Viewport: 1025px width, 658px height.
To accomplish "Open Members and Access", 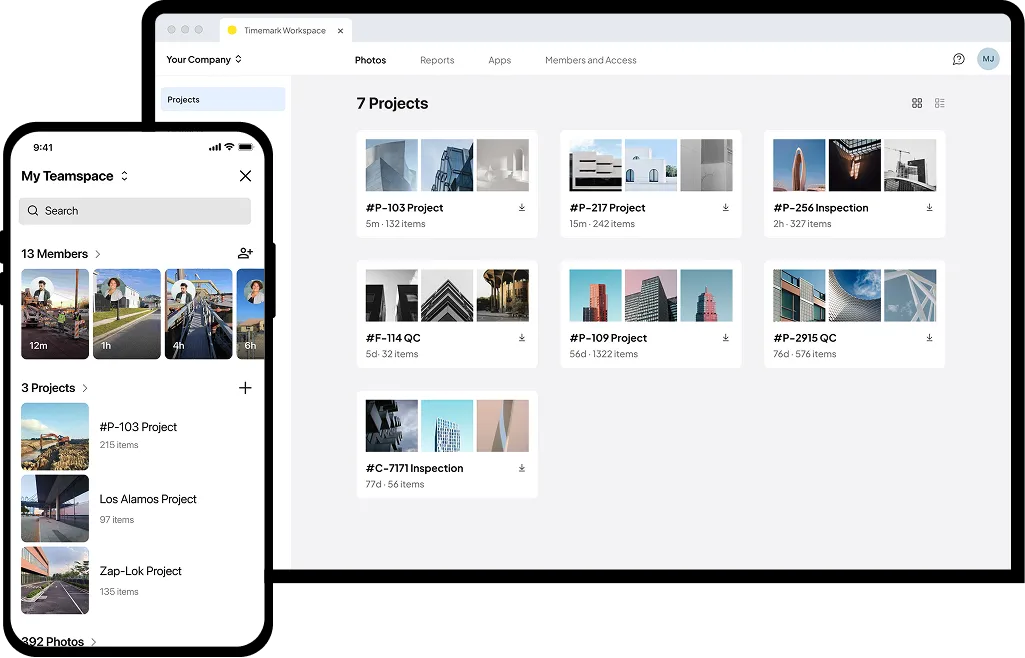I will pyautogui.click(x=590, y=60).
